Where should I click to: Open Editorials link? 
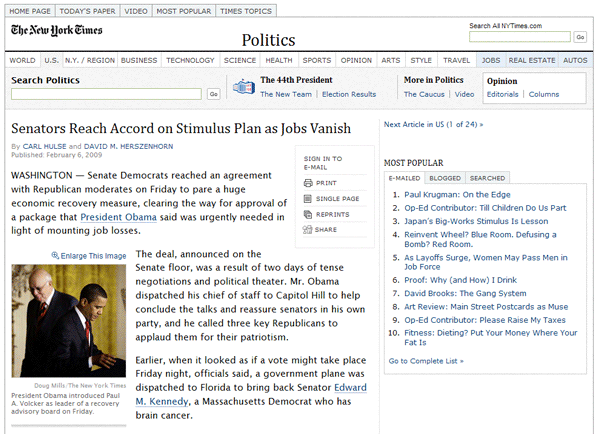coord(502,94)
